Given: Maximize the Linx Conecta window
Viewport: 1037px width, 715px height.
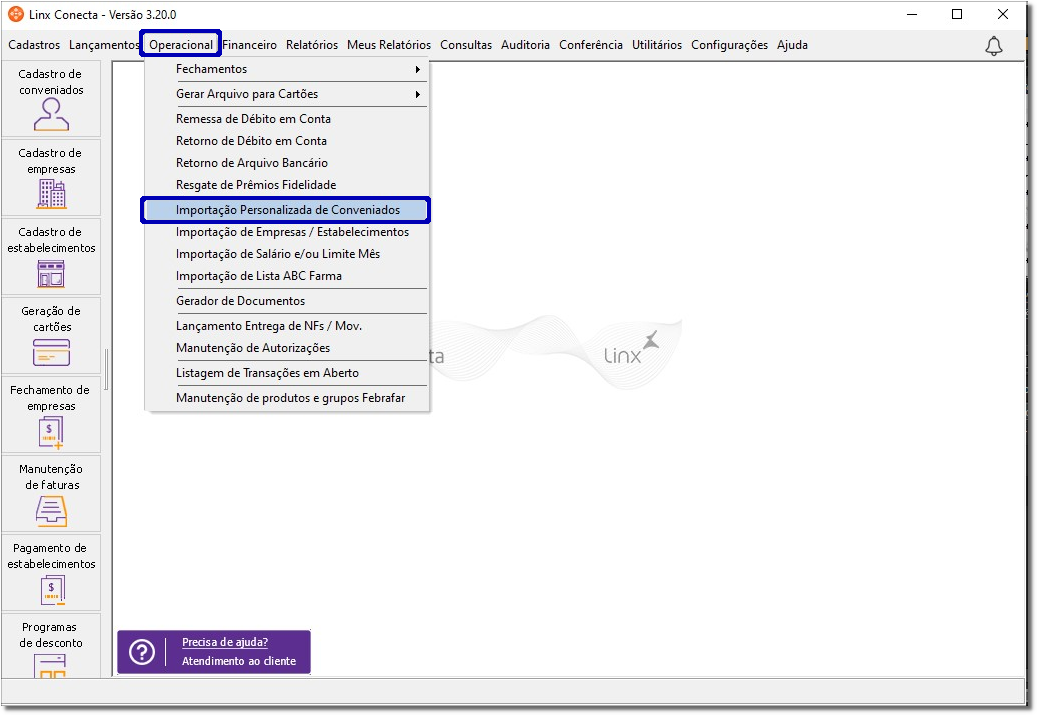Looking at the screenshot, I should point(957,14).
